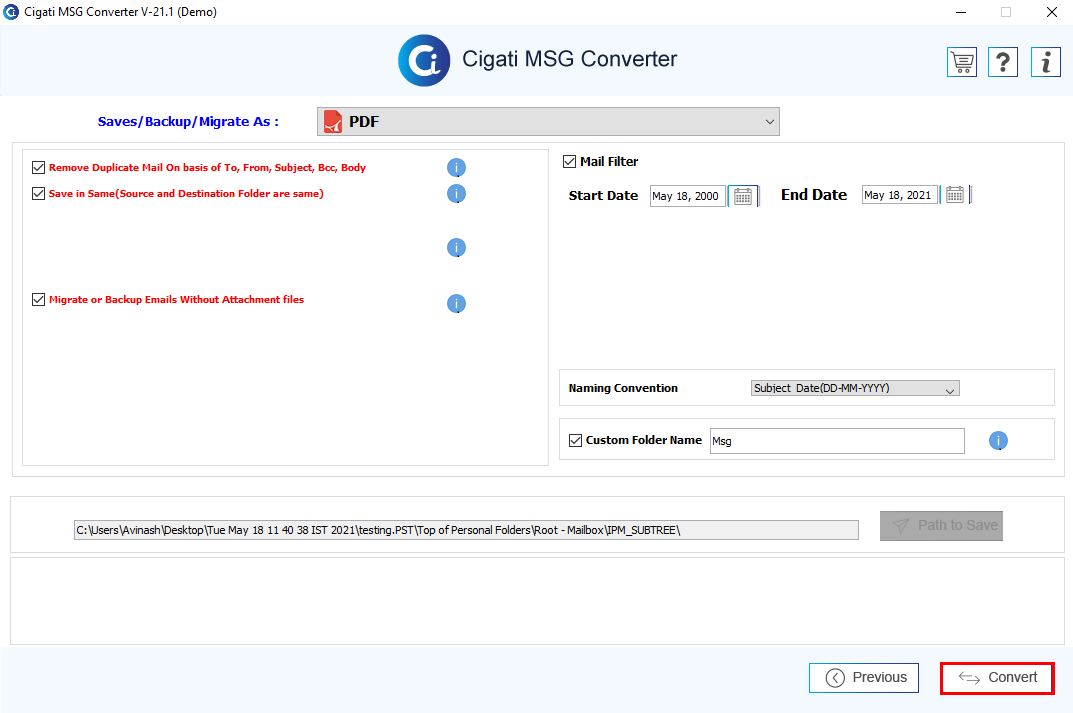Click the info icon above Migrate option
1073x713 pixels.
tap(456, 248)
